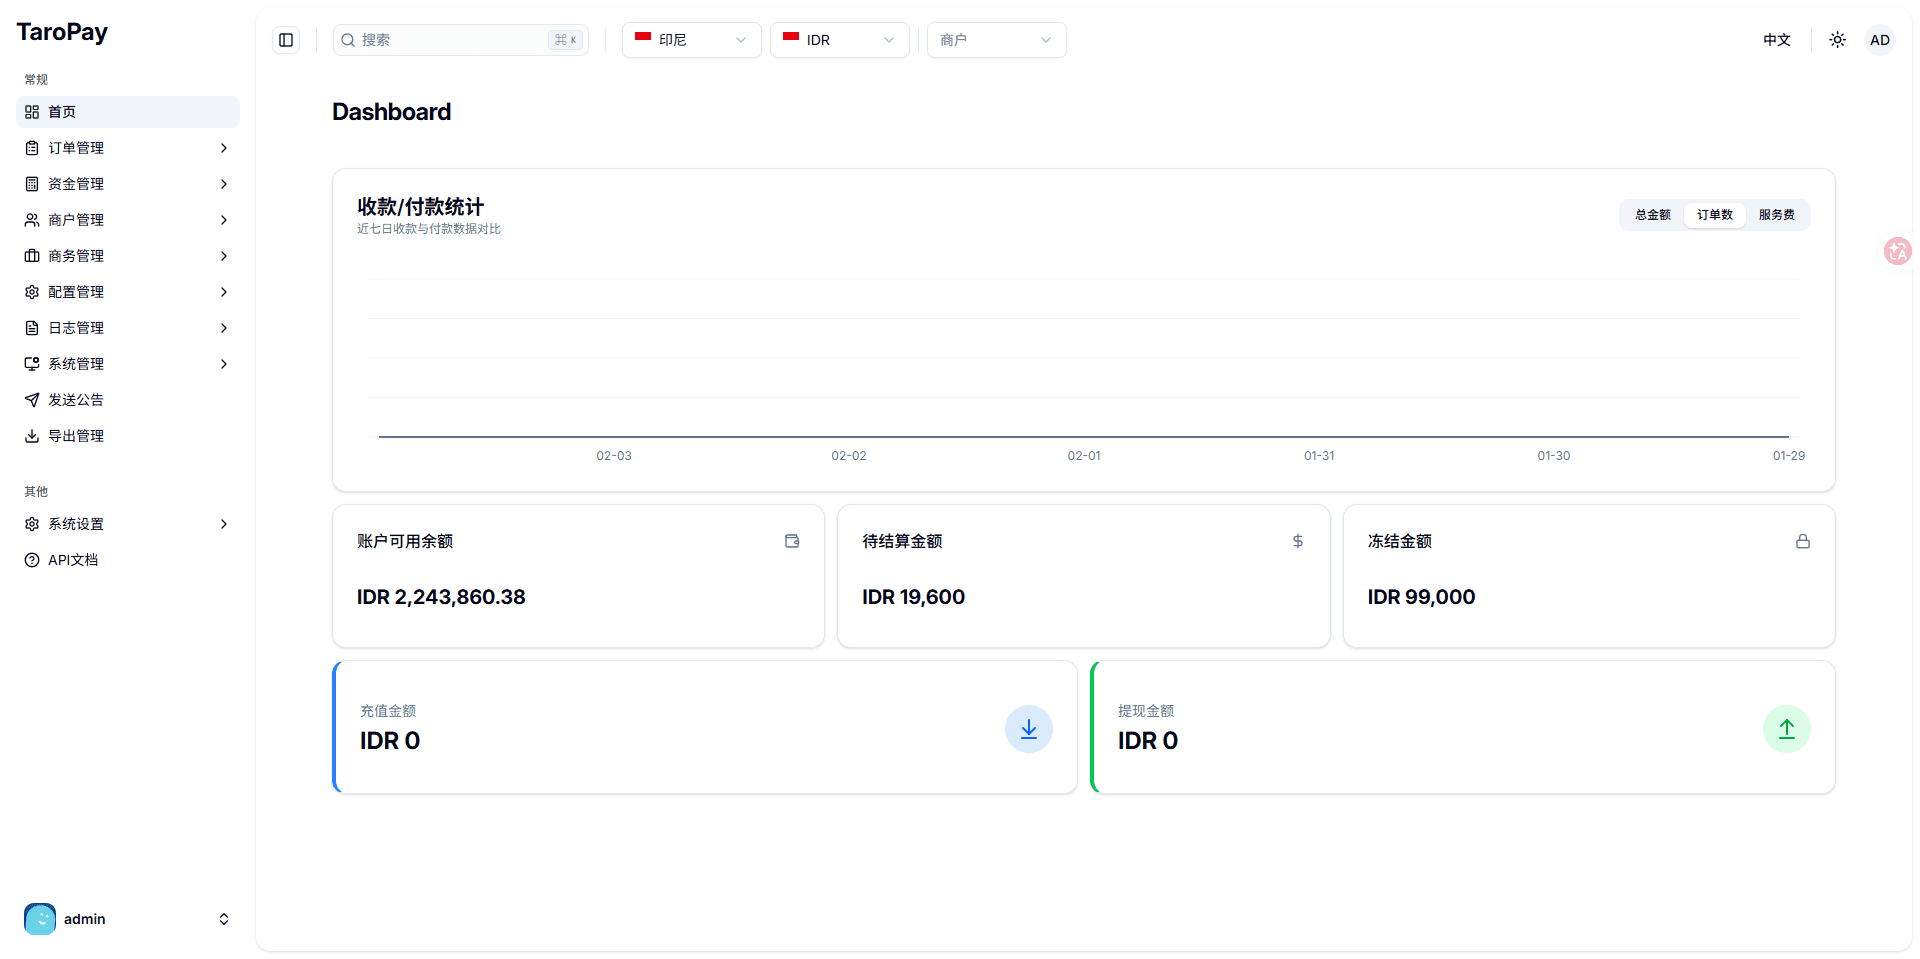
Task: Toggle the sidebar collapse button
Action: coord(286,40)
